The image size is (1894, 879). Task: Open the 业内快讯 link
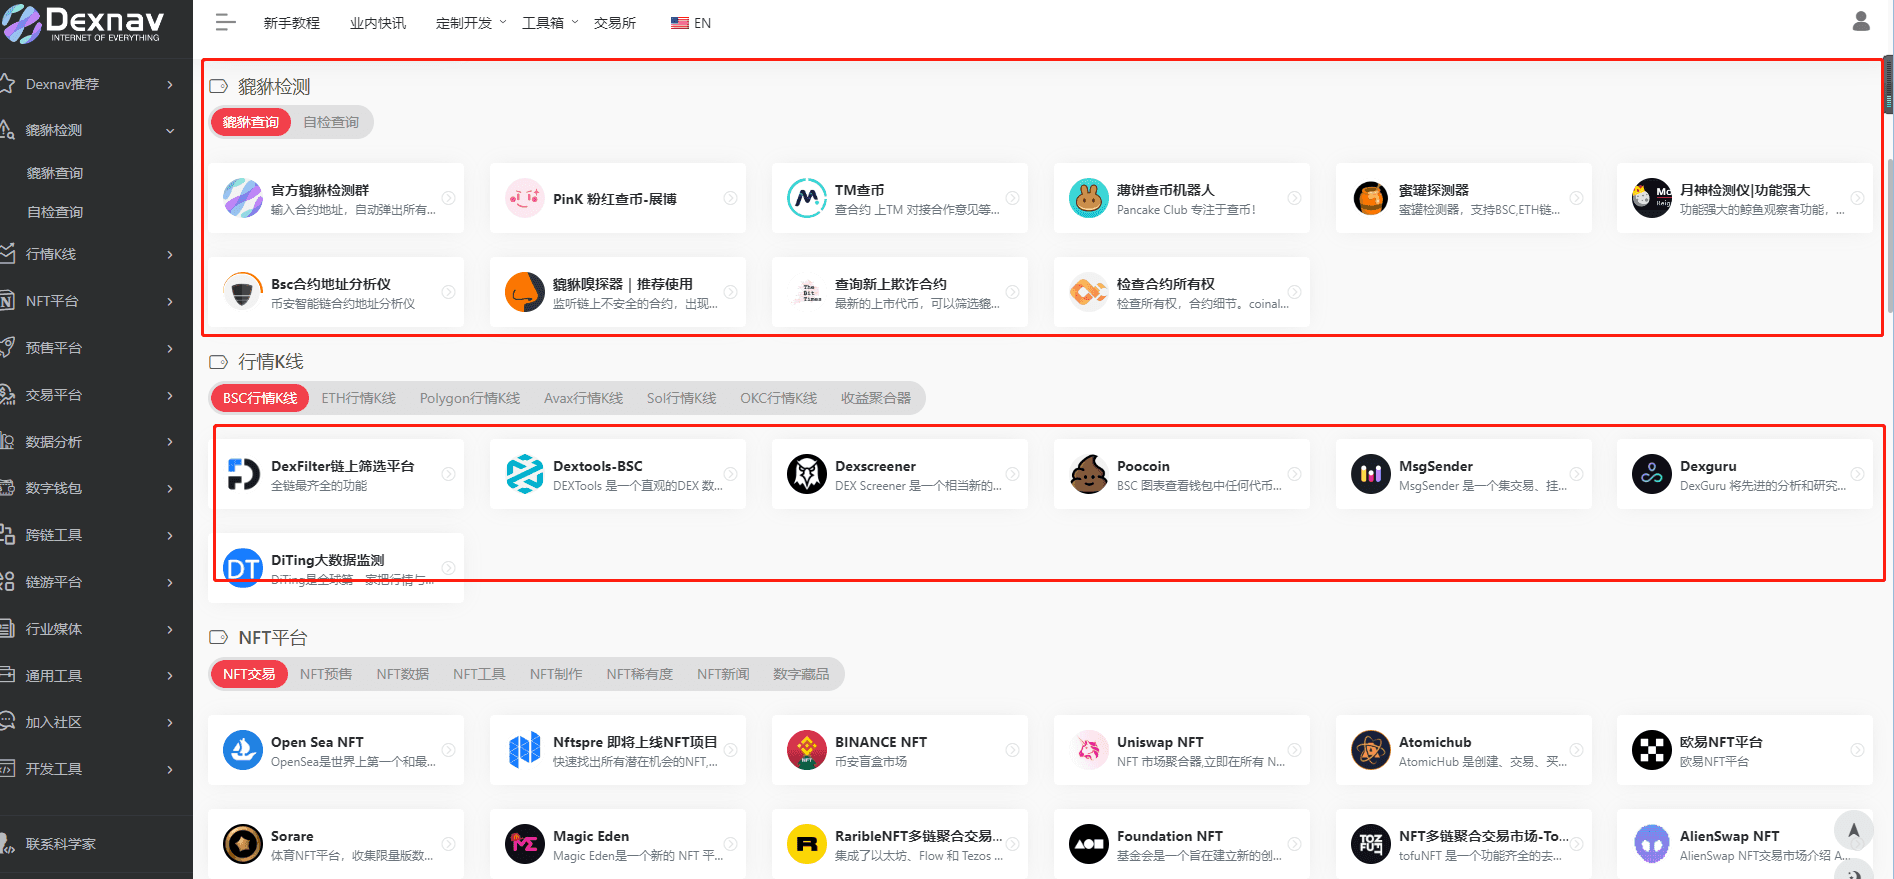[378, 23]
